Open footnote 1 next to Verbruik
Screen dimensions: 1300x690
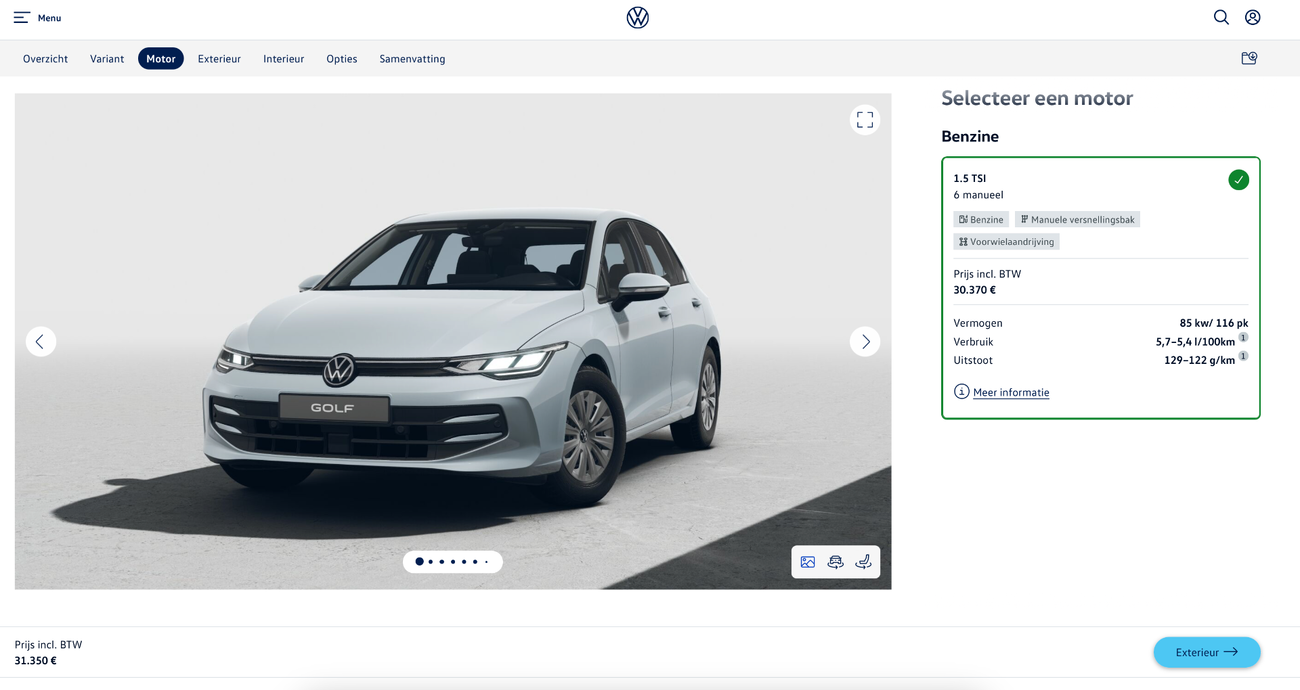[x=1243, y=338]
